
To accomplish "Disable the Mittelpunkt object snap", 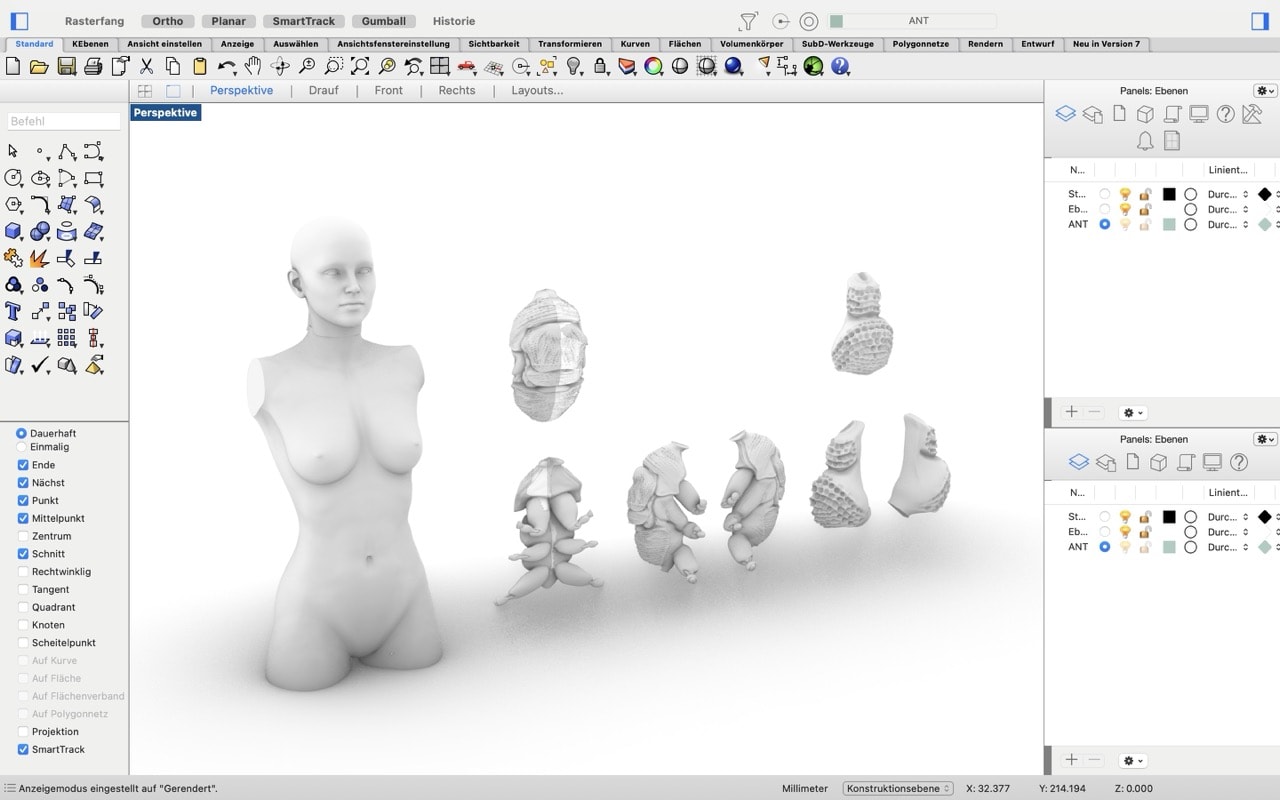I will pos(23,518).
